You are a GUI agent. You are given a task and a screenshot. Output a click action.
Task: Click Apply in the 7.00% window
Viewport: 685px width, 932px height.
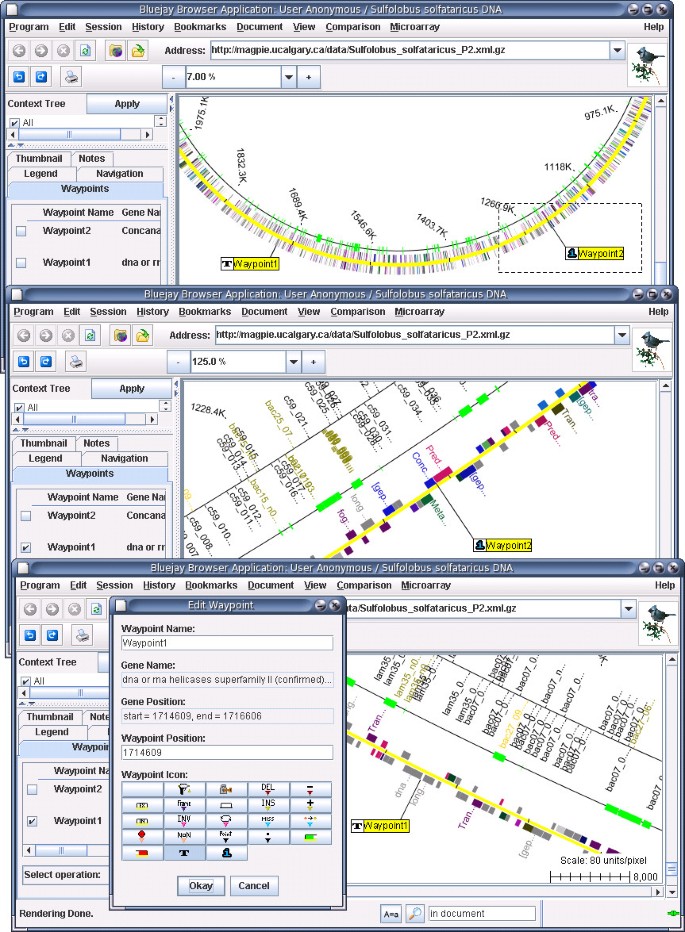click(x=127, y=103)
